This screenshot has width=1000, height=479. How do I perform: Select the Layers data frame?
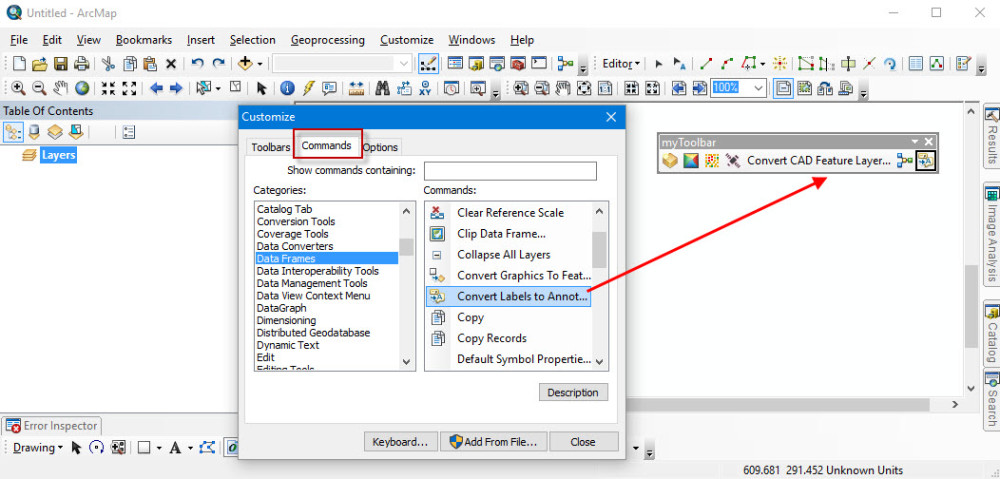tap(58, 155)
